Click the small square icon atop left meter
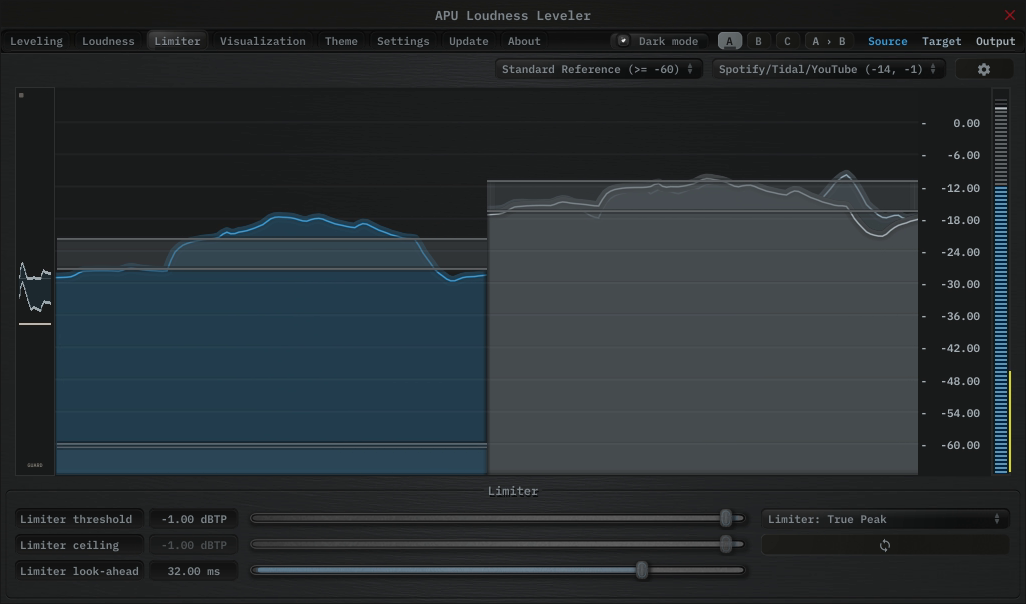This screenshot has width=1026, height=604. (x=21, y=95)
